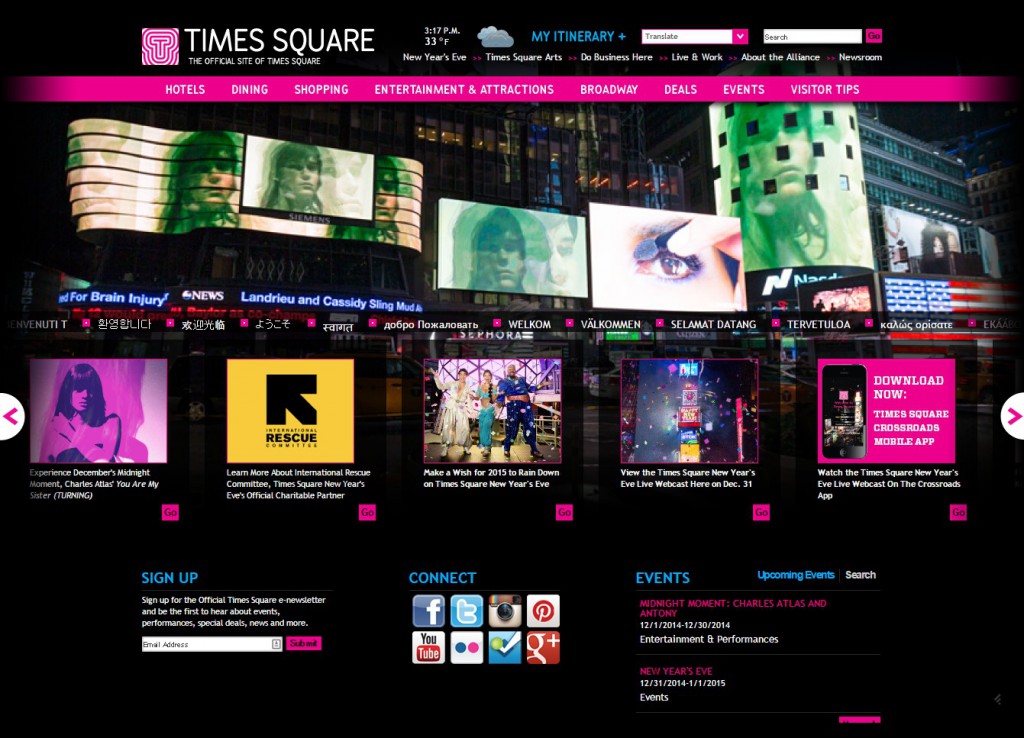Submit the e-newsletter signup

point(304,643)
